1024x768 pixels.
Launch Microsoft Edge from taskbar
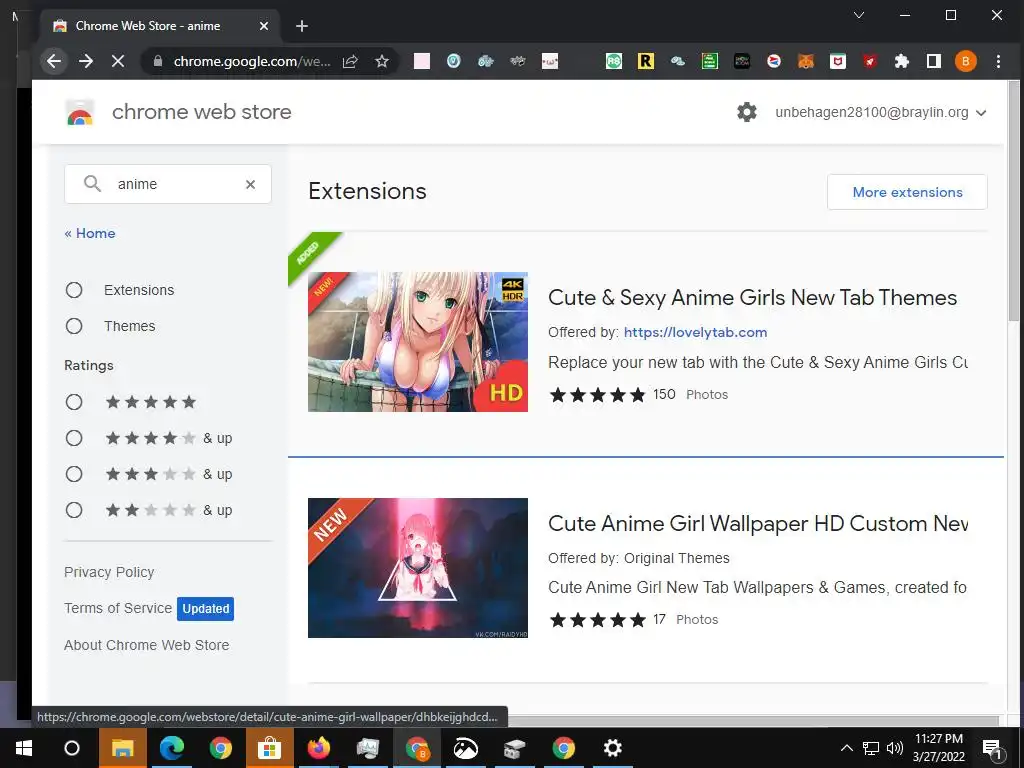pyautogui.click(x=172, y=748)
